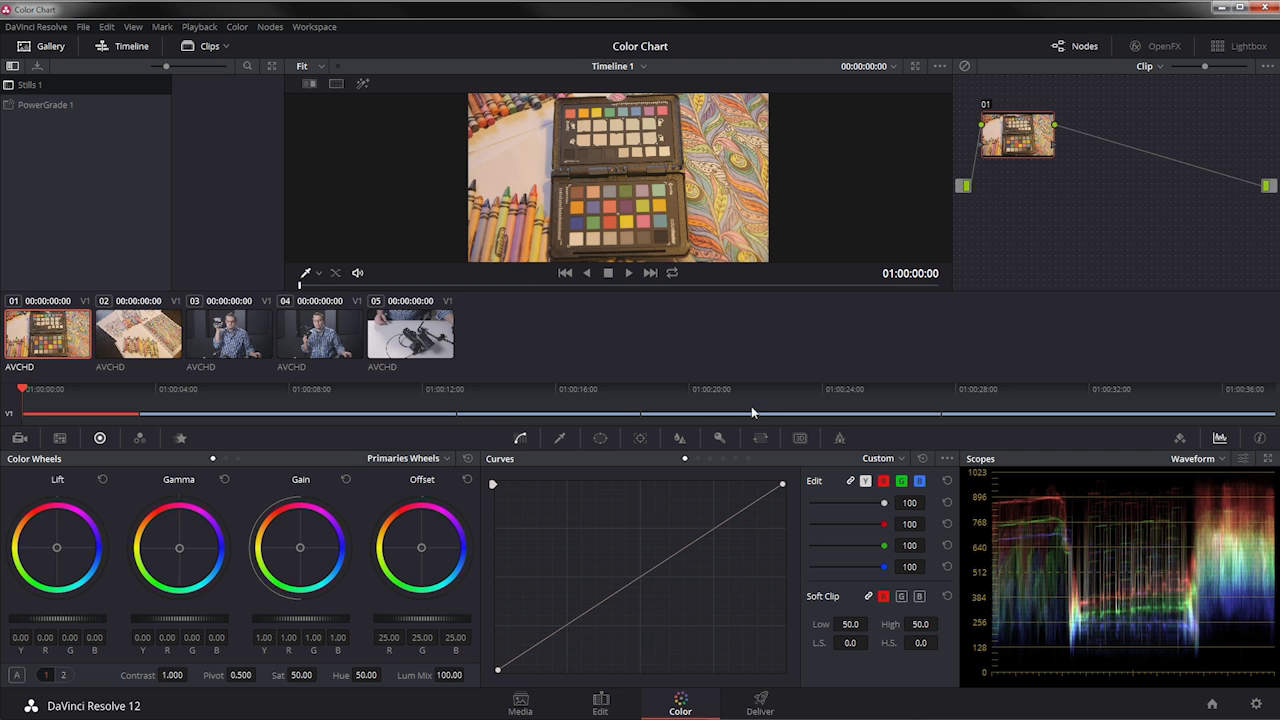The image size is (1280, 720).
Task: Open scope settings sliders icon
Action: pos(1243,459)
